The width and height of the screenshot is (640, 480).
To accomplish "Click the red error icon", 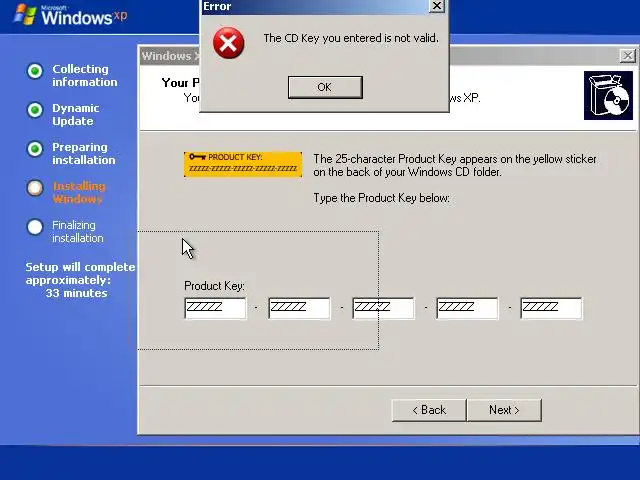I will coord(229,43).
